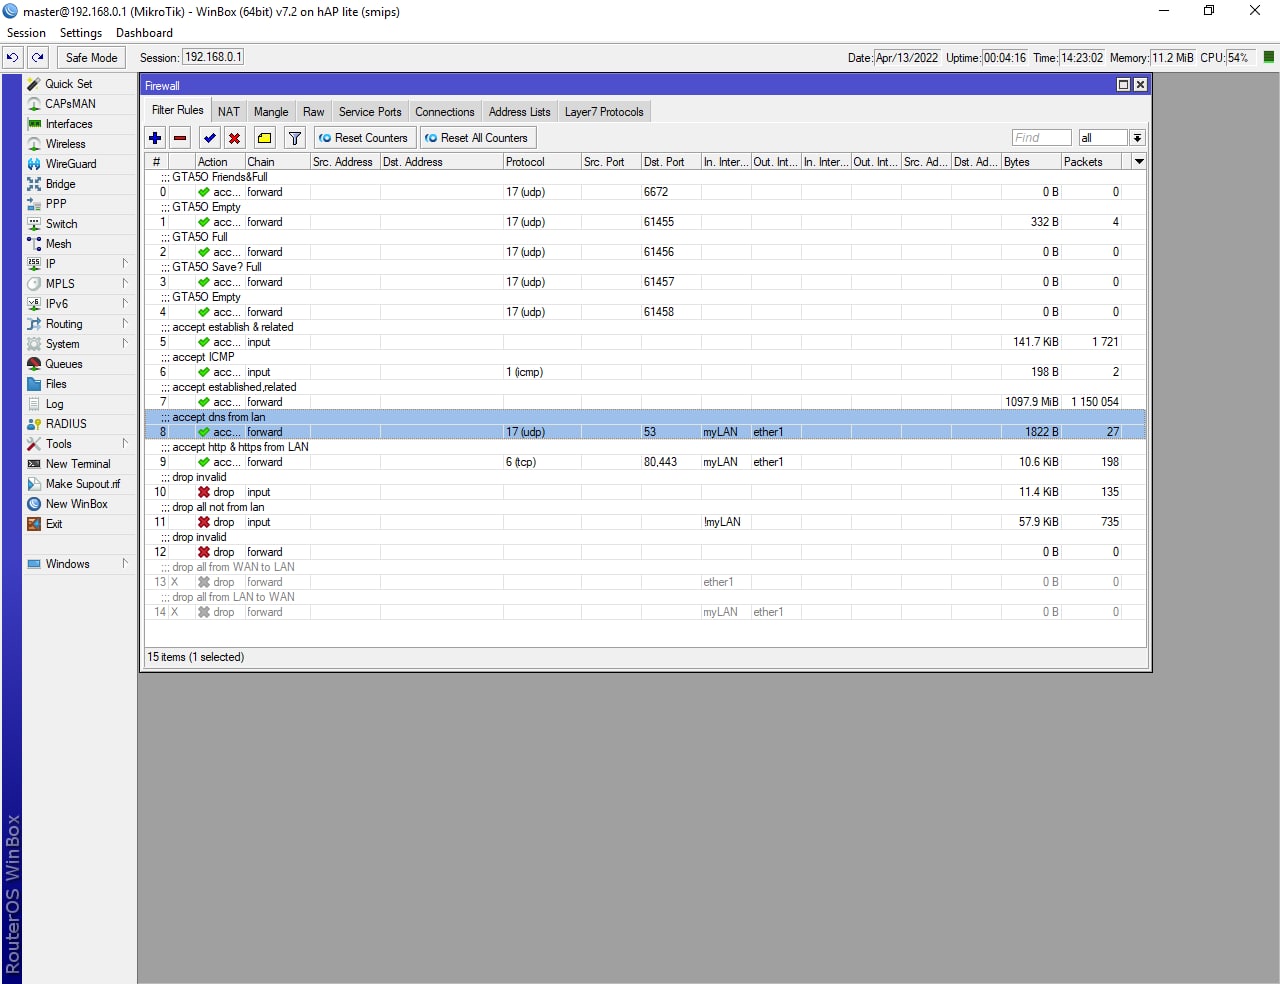Viewport: 1280px width, 984px height.
Task: Sort by the Chain column header
Action: click(277, 162)
